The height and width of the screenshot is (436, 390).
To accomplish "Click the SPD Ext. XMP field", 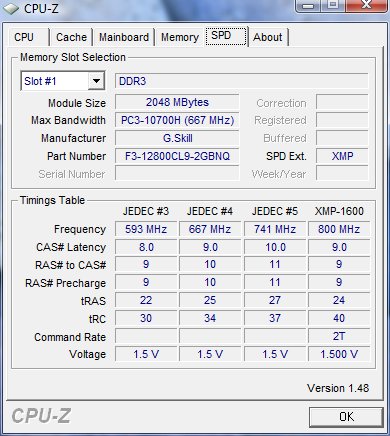I will pos(342,156).
